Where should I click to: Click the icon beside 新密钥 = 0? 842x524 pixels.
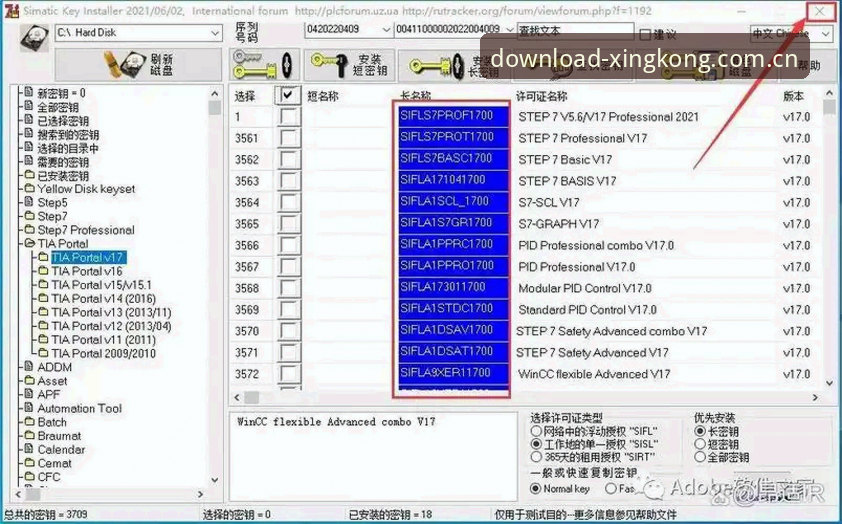pyautogui.click(x=28, y=93)
